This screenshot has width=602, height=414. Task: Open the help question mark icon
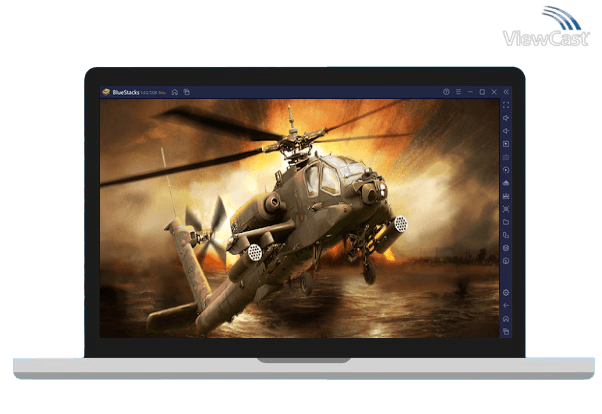pos(446,92)
